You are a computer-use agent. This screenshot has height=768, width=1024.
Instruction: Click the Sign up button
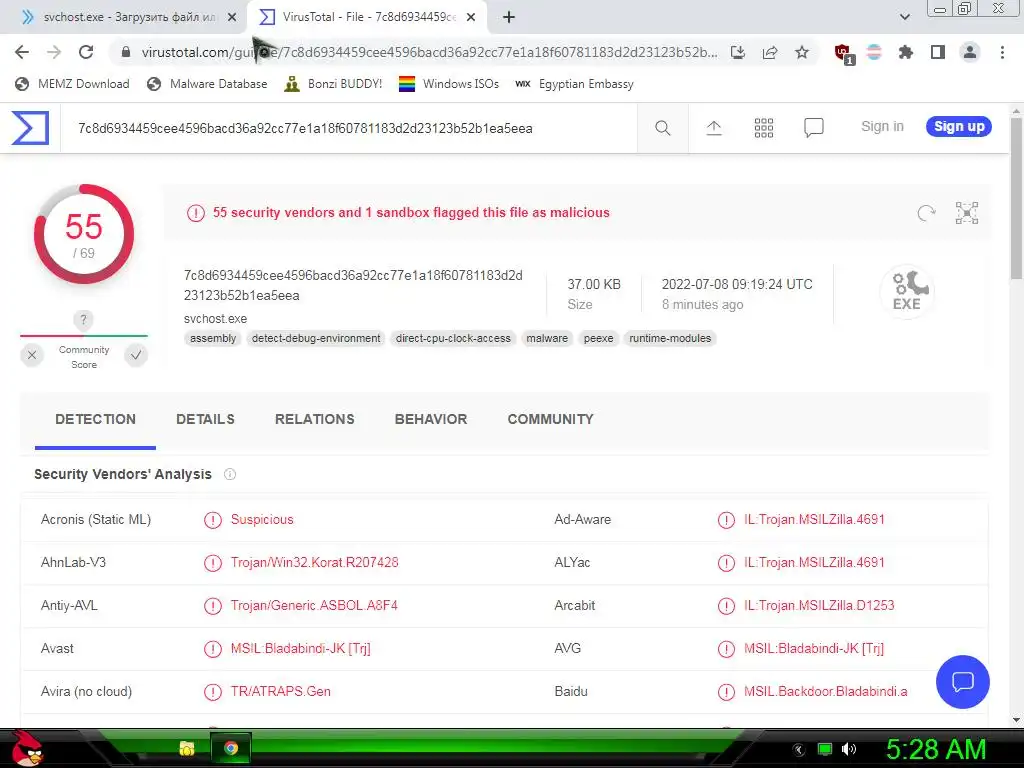(959, 127)
